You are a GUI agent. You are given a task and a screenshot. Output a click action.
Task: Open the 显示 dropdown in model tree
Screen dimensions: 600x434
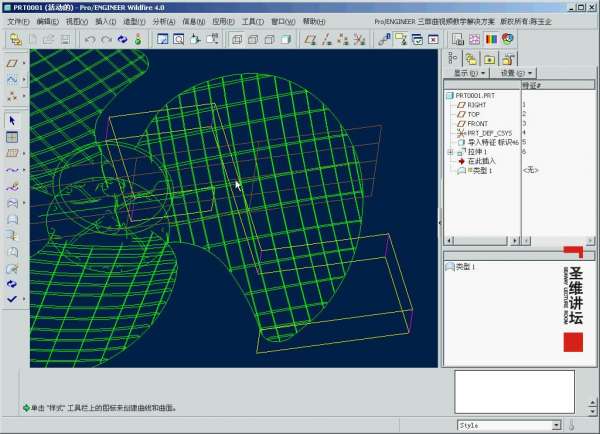coord(469,73)
